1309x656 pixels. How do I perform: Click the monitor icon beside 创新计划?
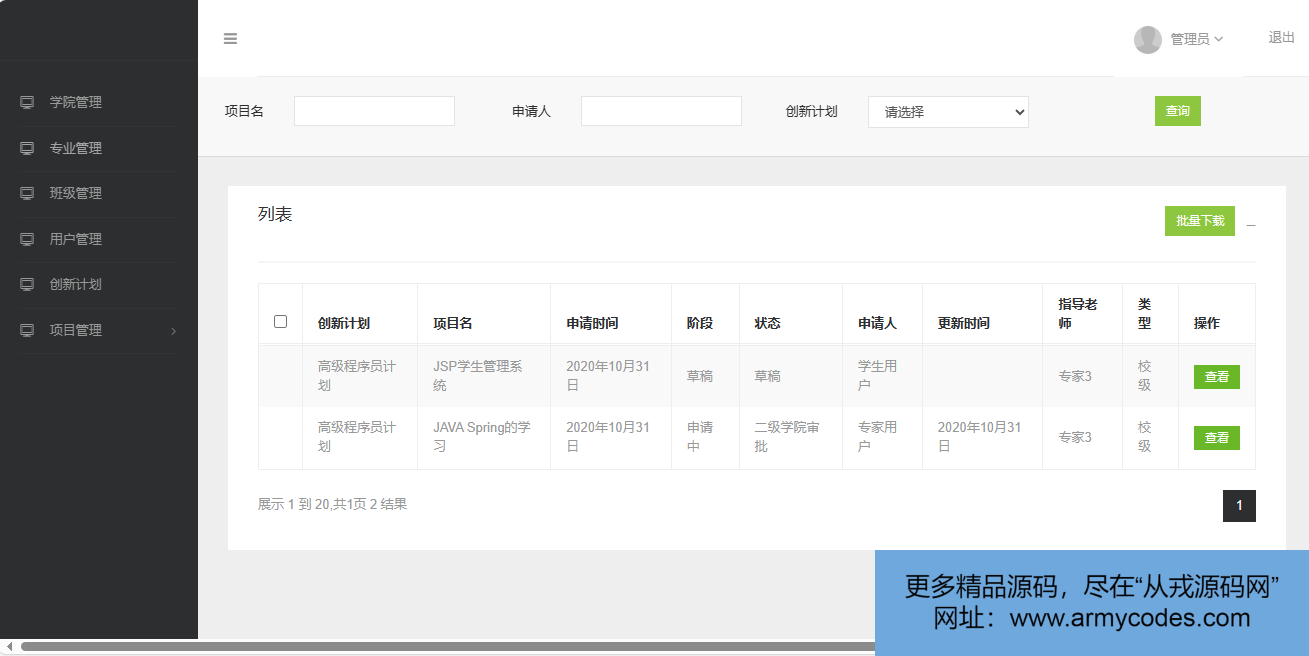[27, 284]
